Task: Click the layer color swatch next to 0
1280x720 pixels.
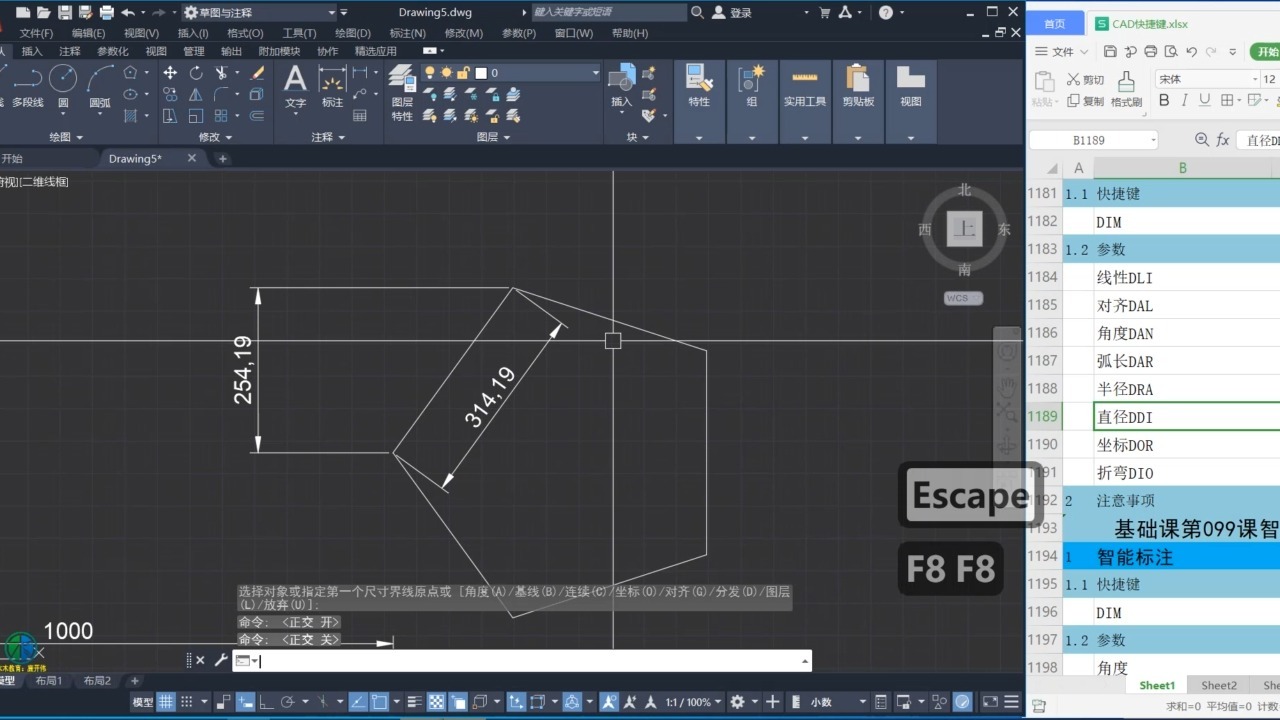Action: coord(480,73)
